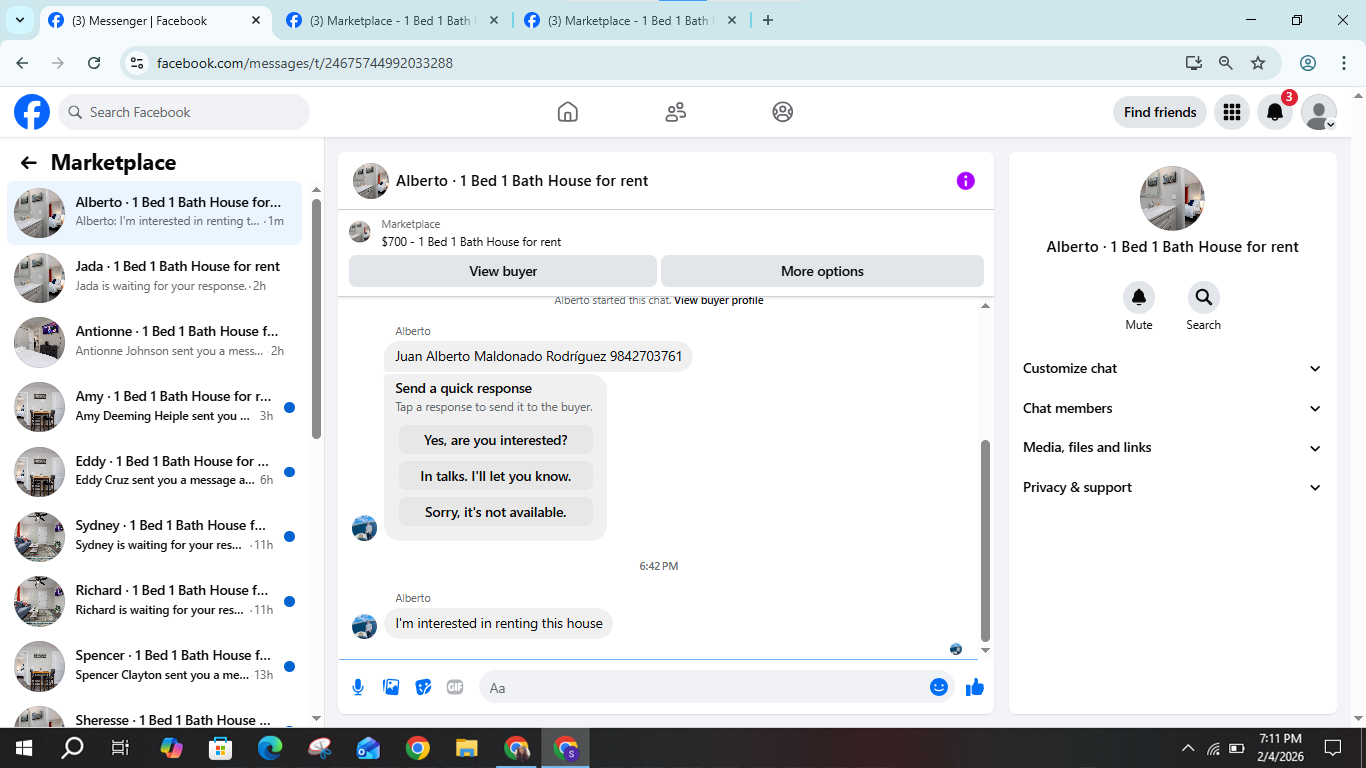1366x768 pixels.
Task: Open Windows Start menu
Action: tap(24, 748)
